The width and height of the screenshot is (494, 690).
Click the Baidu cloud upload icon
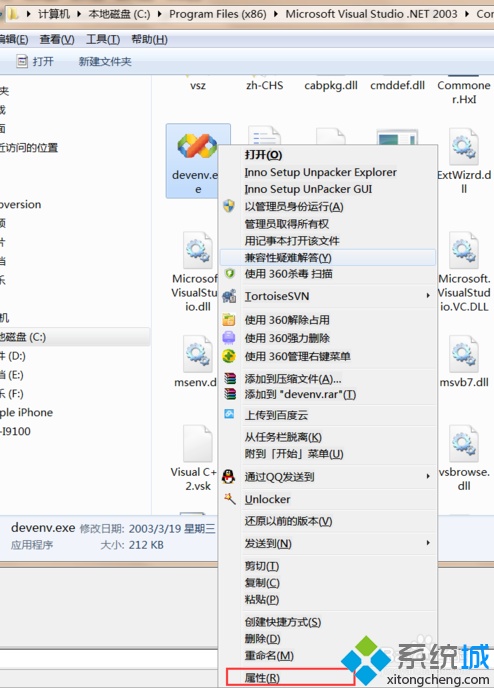click(x=229, y=414)
